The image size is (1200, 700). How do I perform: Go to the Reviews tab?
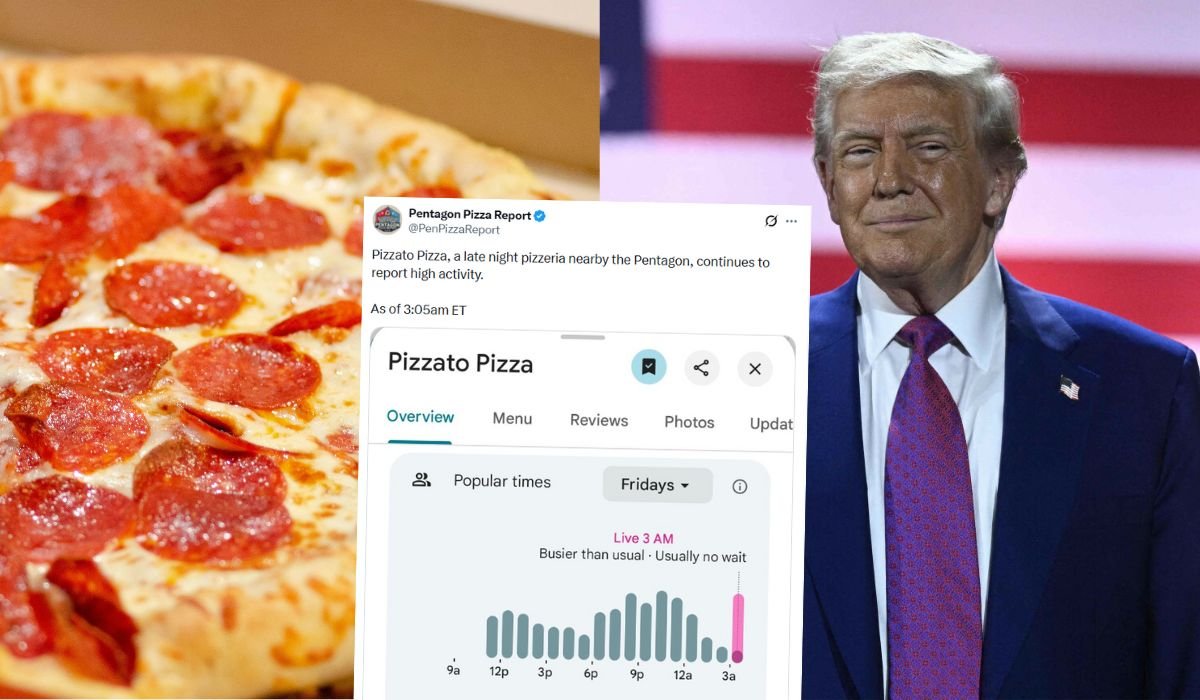coord(599,420)
